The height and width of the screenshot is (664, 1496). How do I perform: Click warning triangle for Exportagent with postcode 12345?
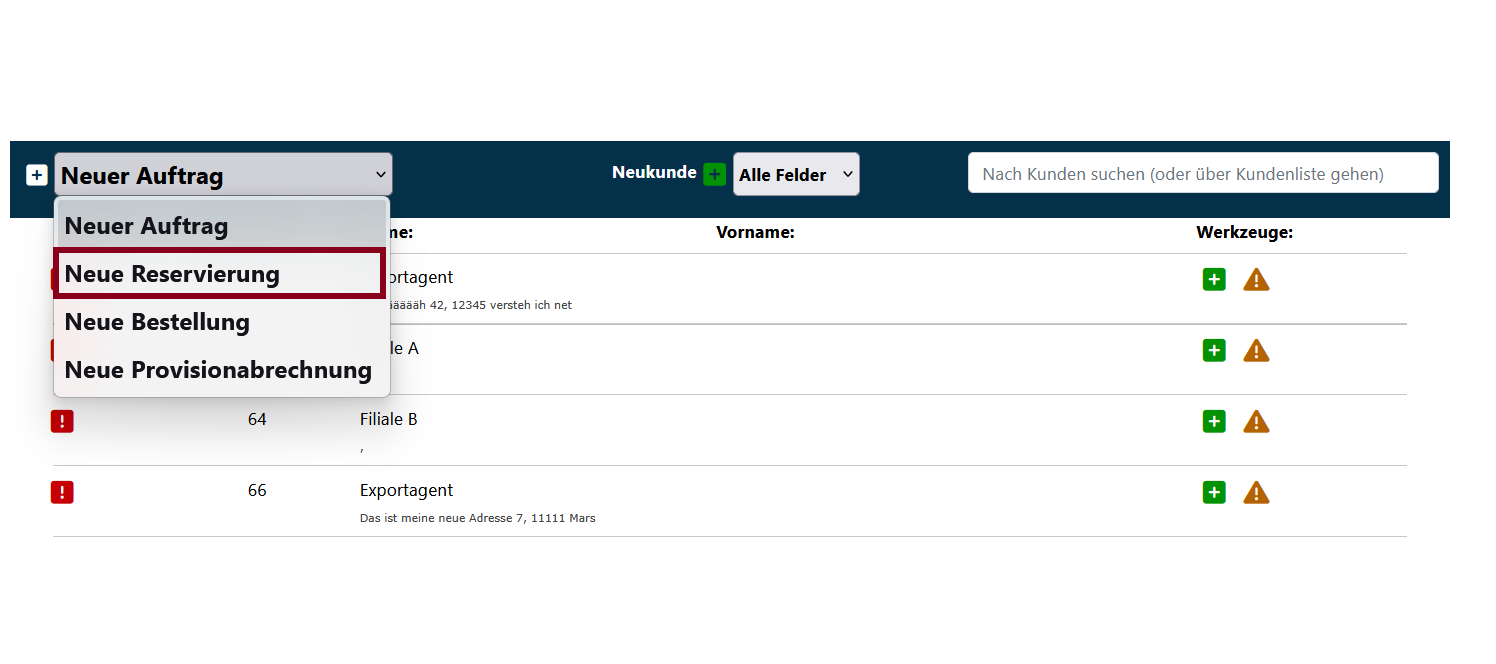[x=1256, y=280]
